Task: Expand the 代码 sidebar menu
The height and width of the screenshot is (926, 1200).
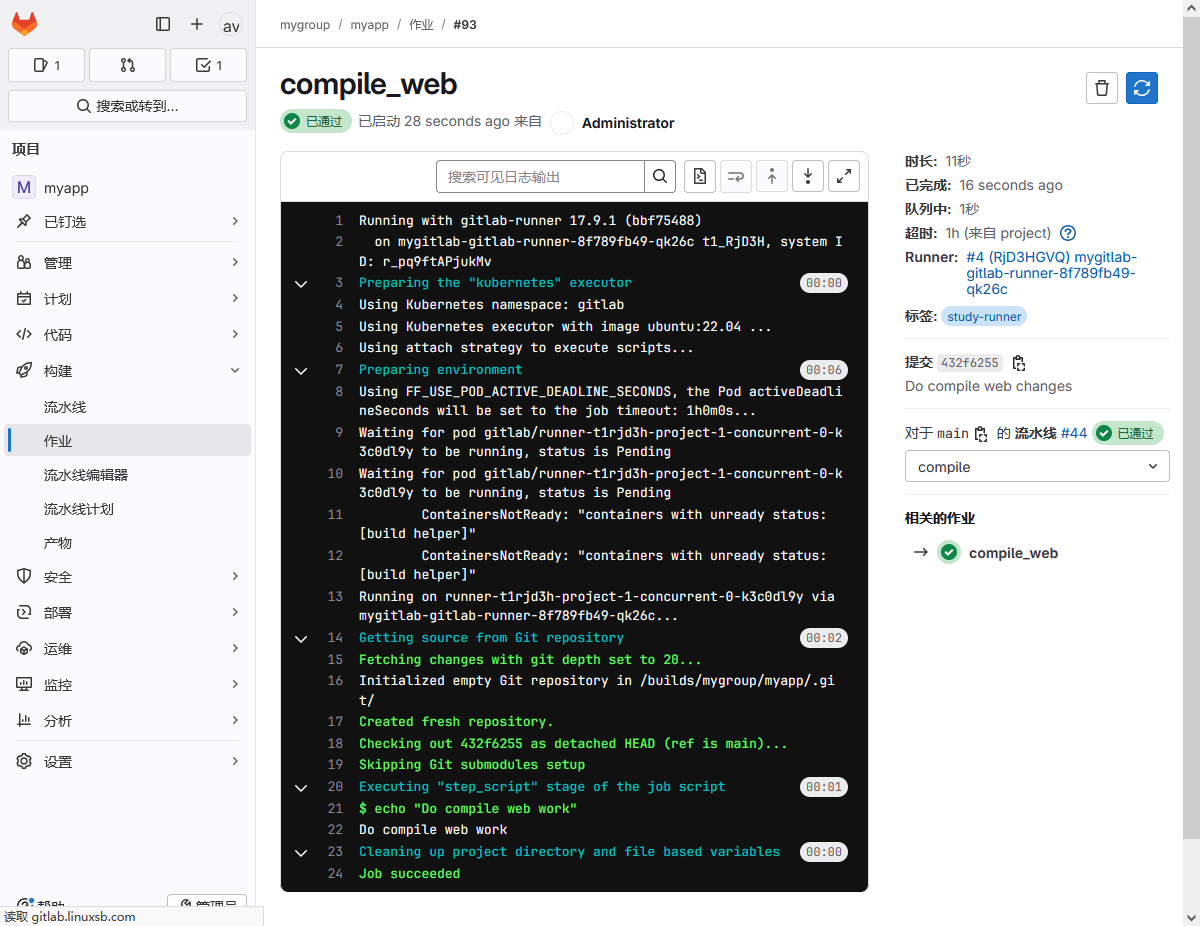Action: 127,335
